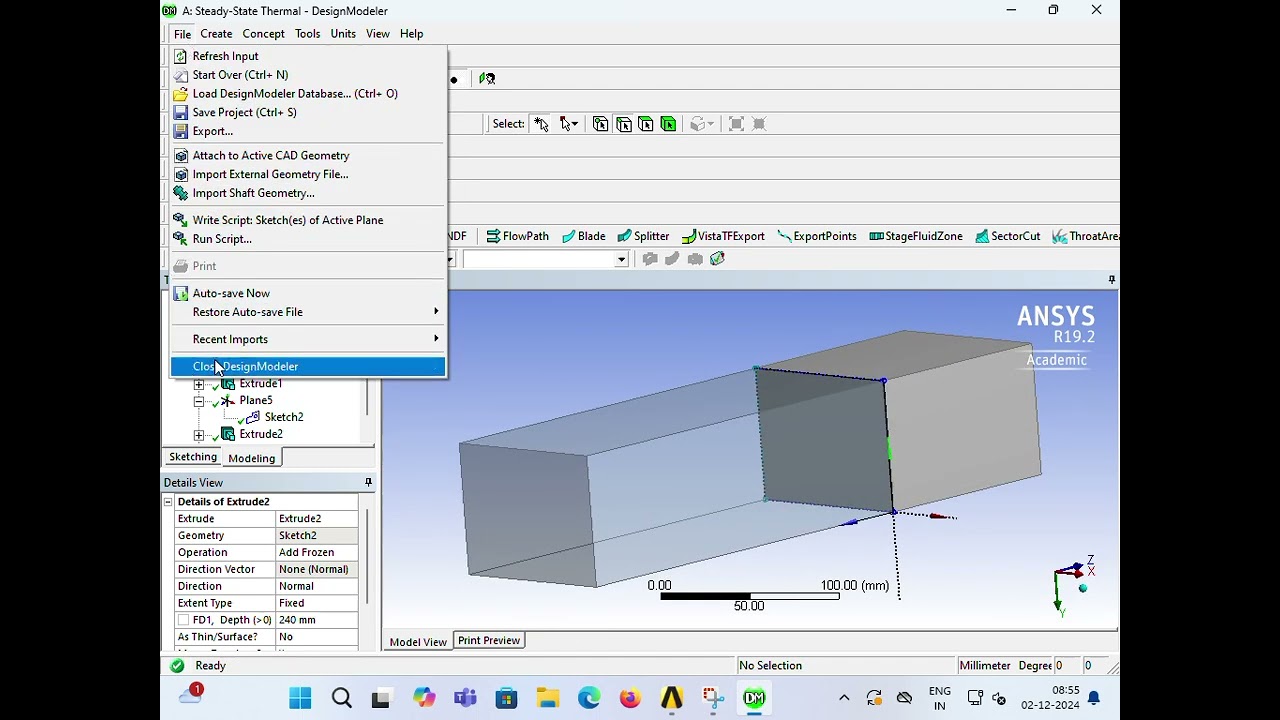Click the 240 mm depth value
1280x720 pixels.
(316, 620)
